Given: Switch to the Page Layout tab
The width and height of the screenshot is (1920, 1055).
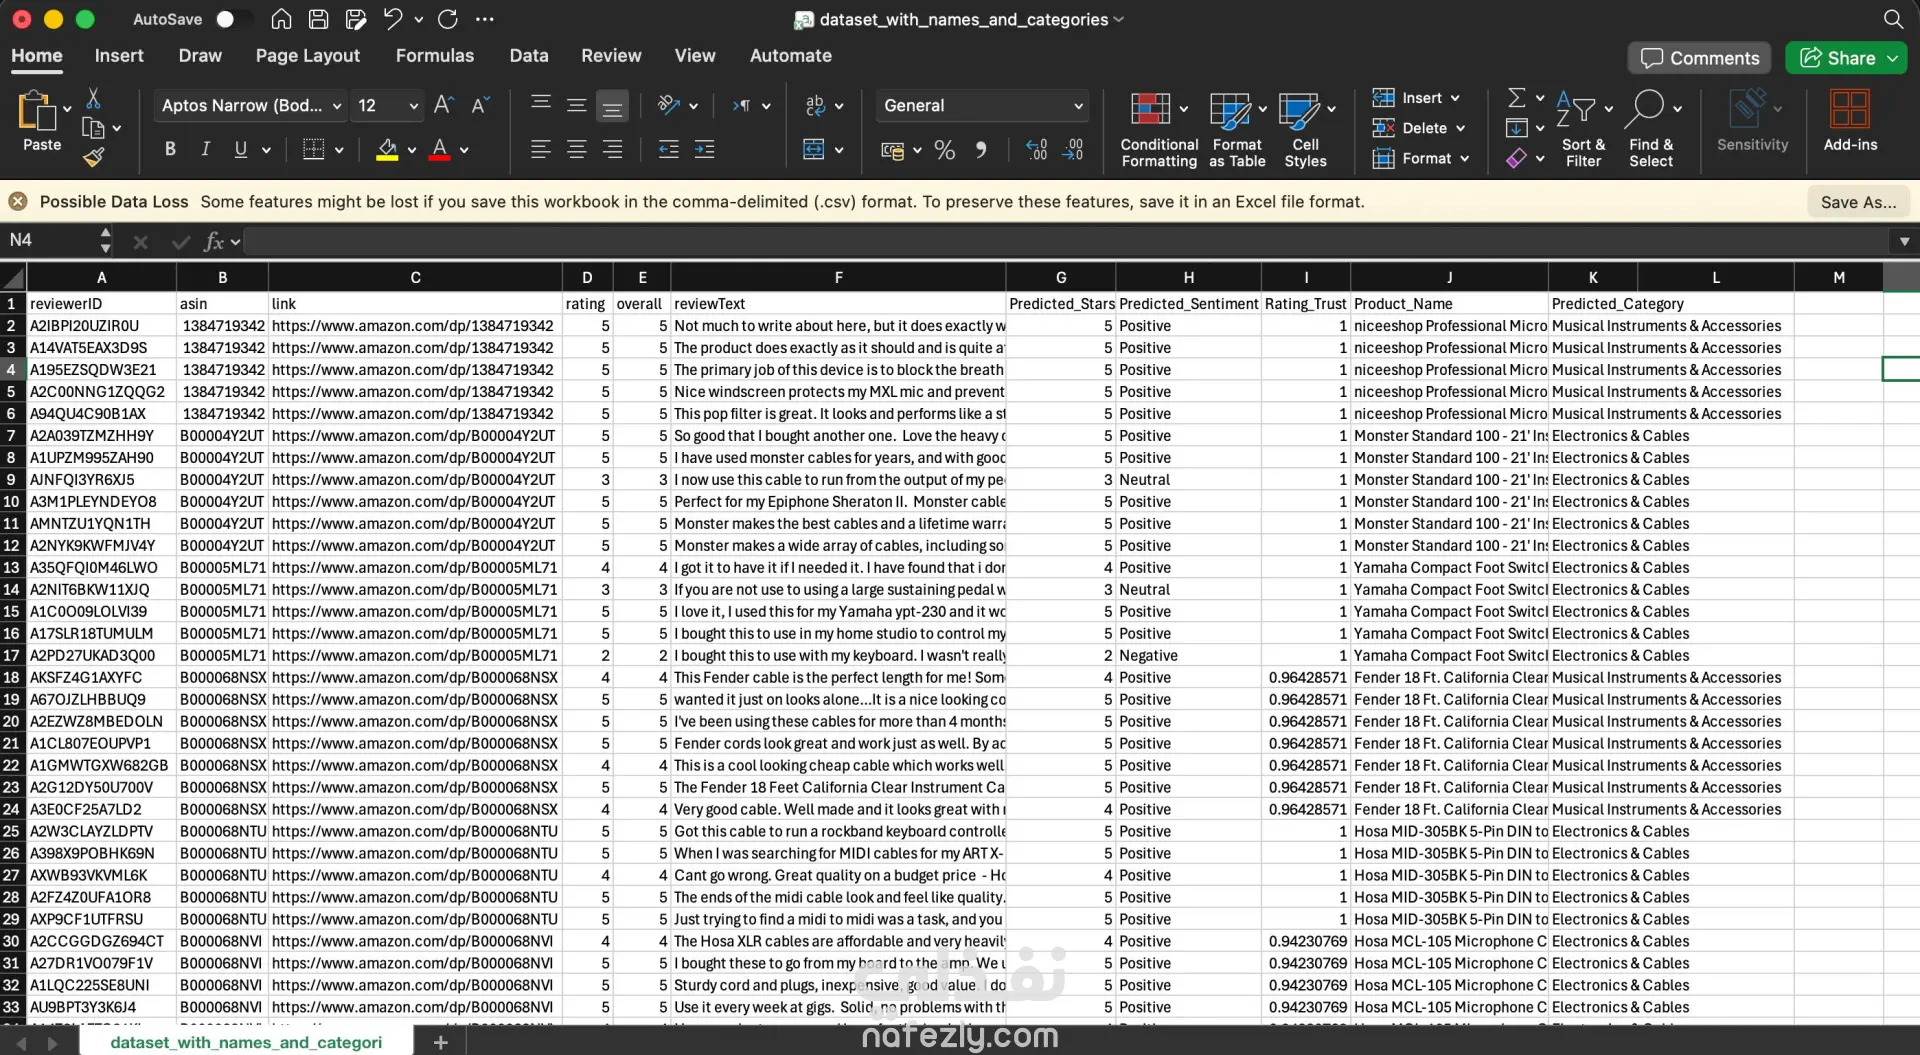Looking at the screenshot, I should pos(307,56).
